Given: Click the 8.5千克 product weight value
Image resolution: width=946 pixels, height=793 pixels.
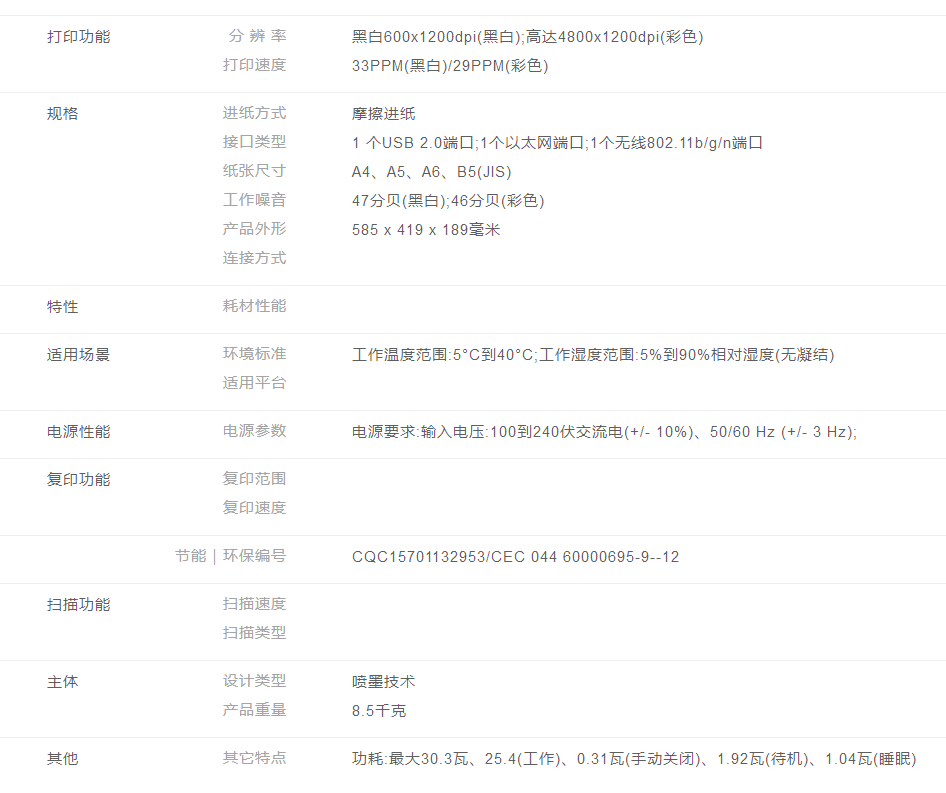Looking at the screenshot, I should [x=379, y=711].
